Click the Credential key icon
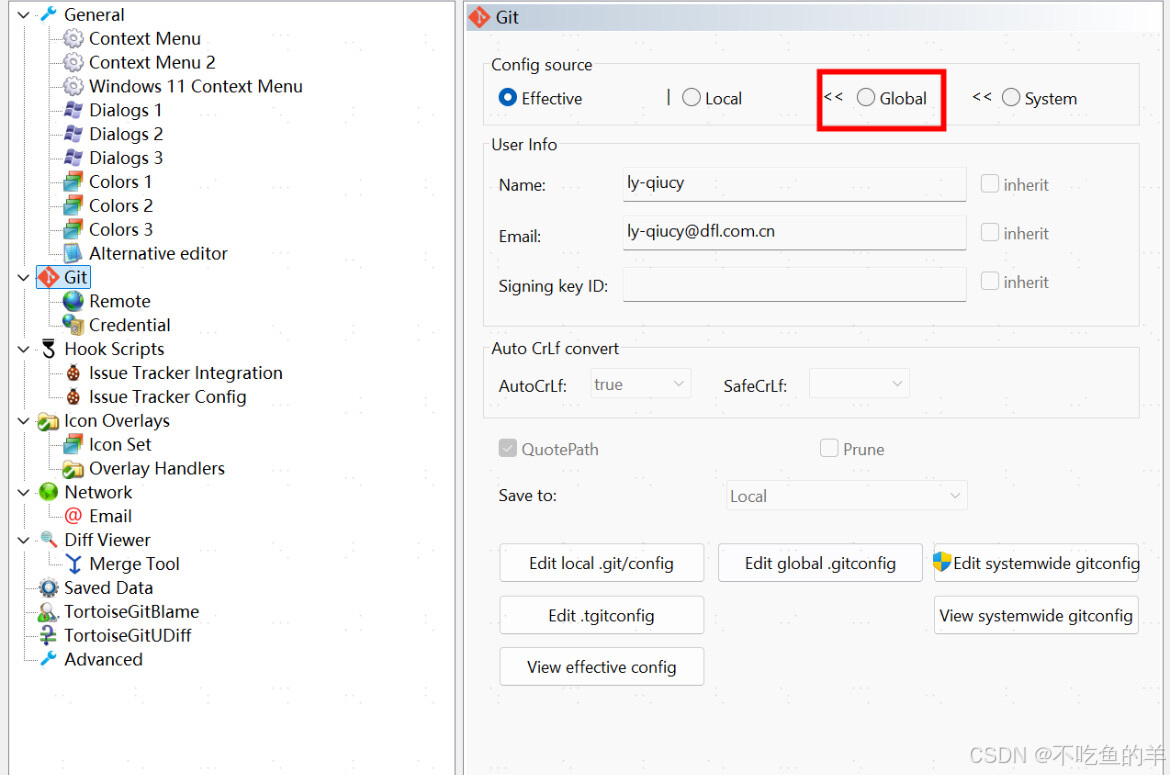The width and height of the screenshot is (1170, 775). [x=73, y=324]
